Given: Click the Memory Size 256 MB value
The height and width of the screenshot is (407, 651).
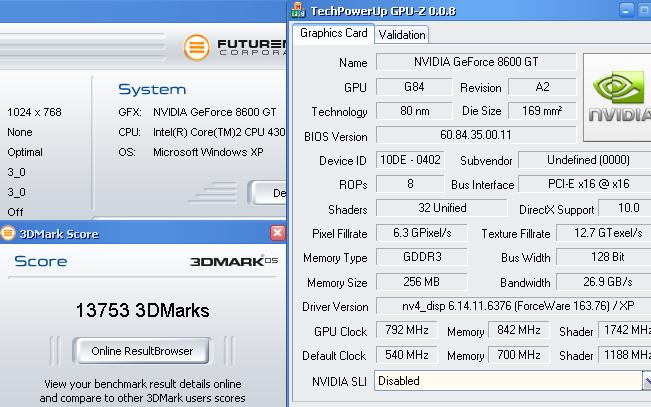Looking at the screenshot, I should pyautogui.click(x=422, y=282).
